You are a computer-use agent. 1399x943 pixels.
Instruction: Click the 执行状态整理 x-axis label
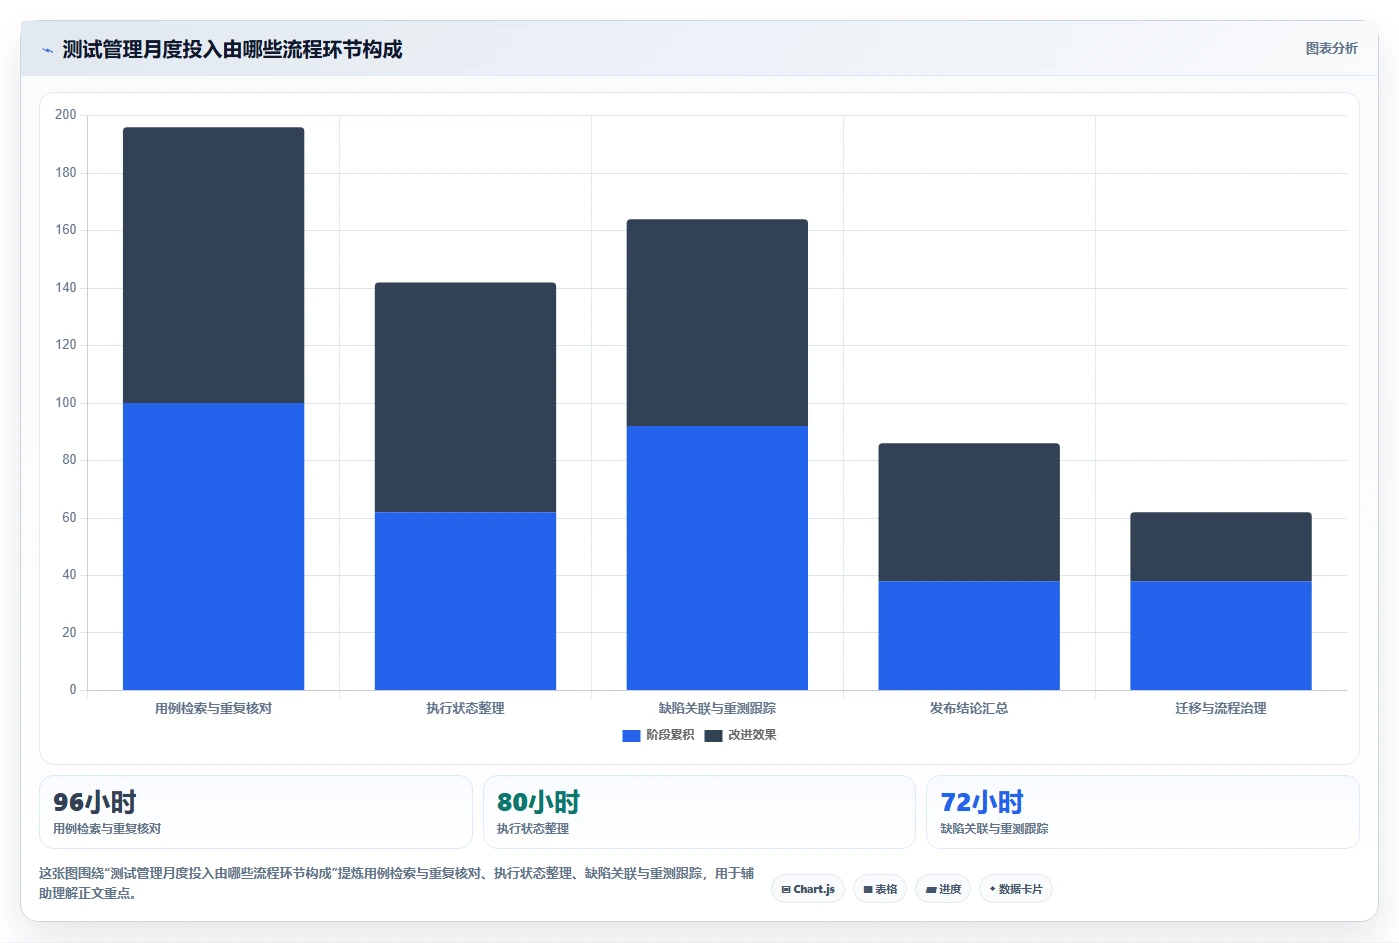click(465, 708)
